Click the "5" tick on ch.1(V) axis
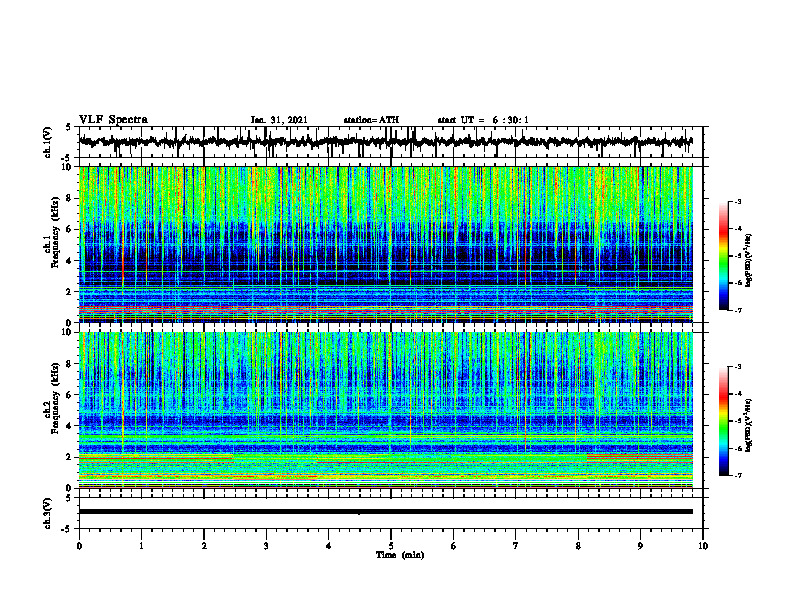This screenshot has width=792, height=612. [68, 127]
